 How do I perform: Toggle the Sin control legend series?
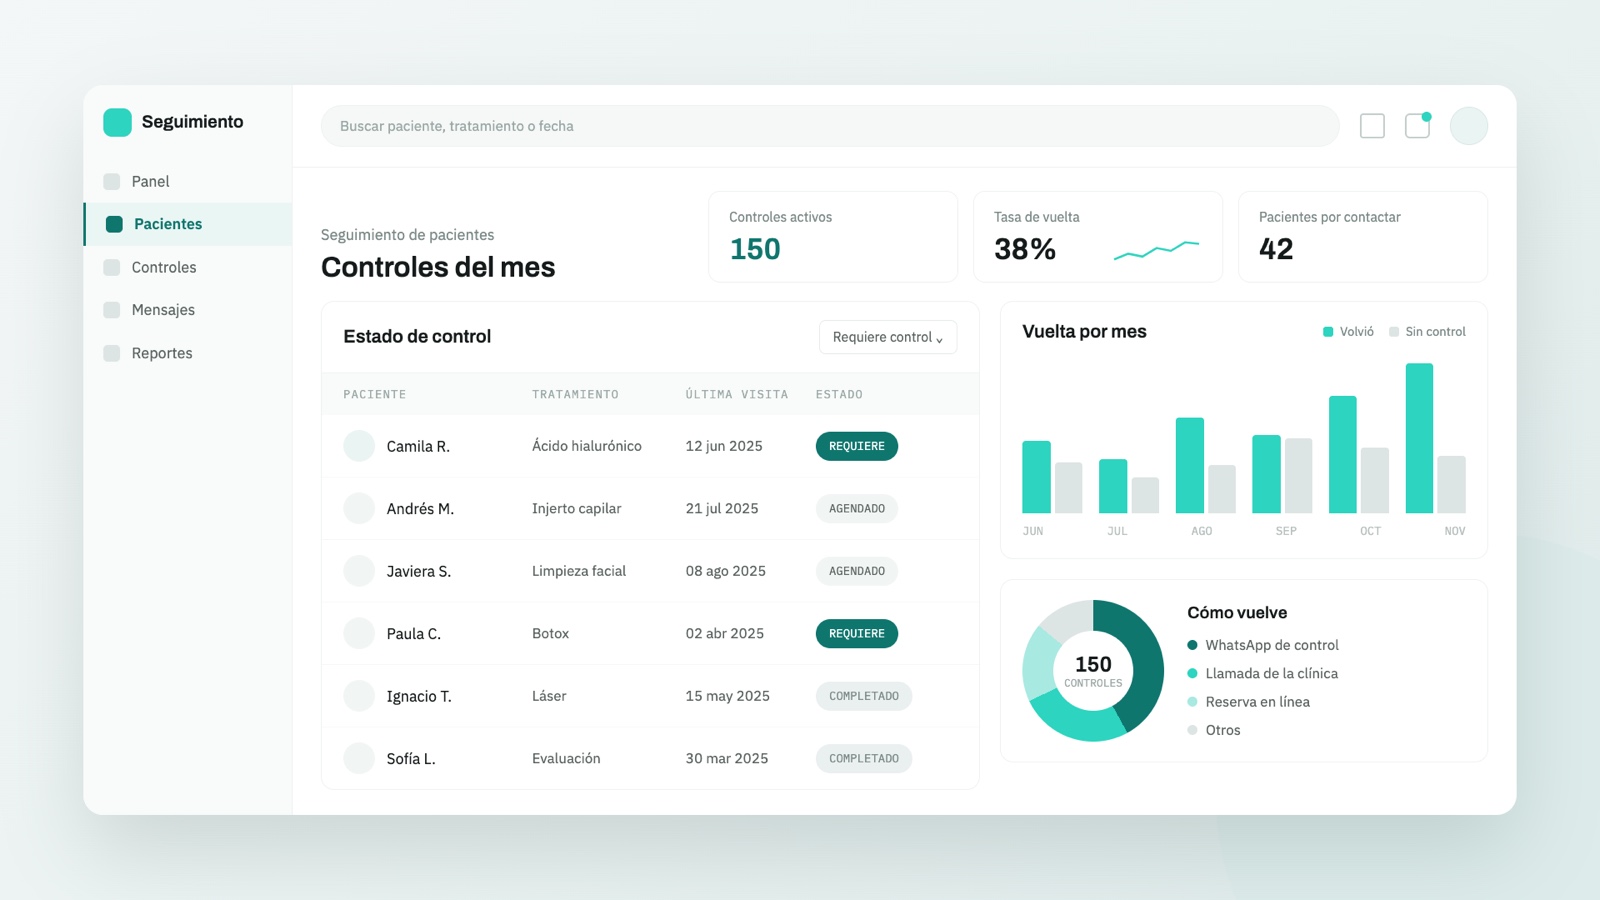coord(1427,332)
